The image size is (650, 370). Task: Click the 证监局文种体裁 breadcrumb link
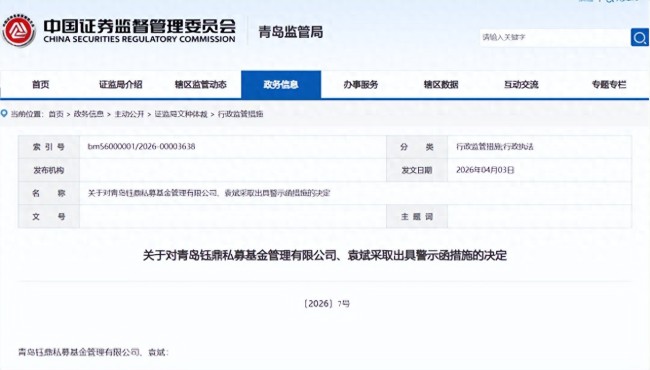pos(181,114)
